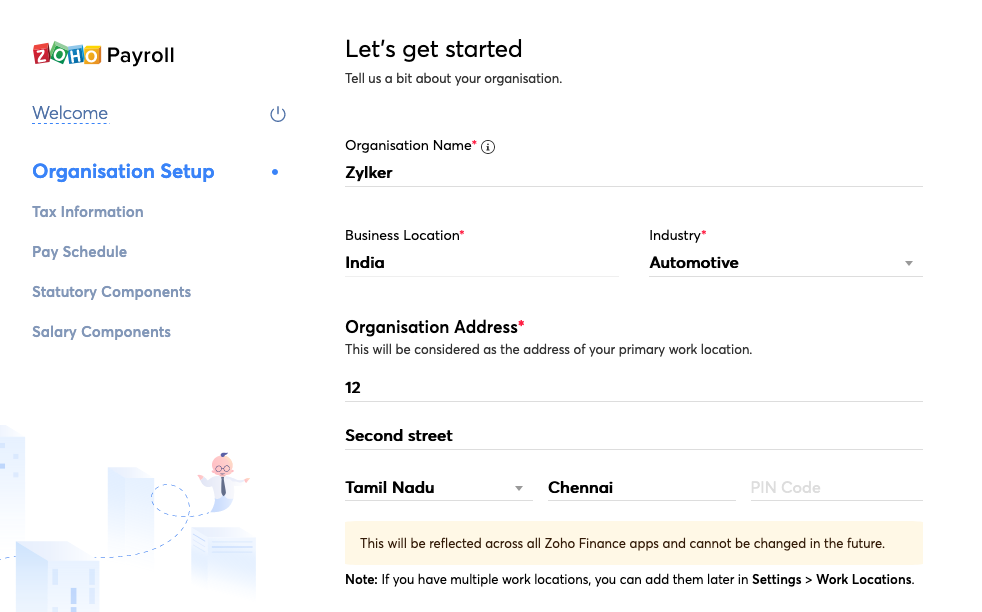The height and width of the screenshot is (612, 982).
Task: Open the Welcome link in sidebar
Action: (x=70, y=113)
